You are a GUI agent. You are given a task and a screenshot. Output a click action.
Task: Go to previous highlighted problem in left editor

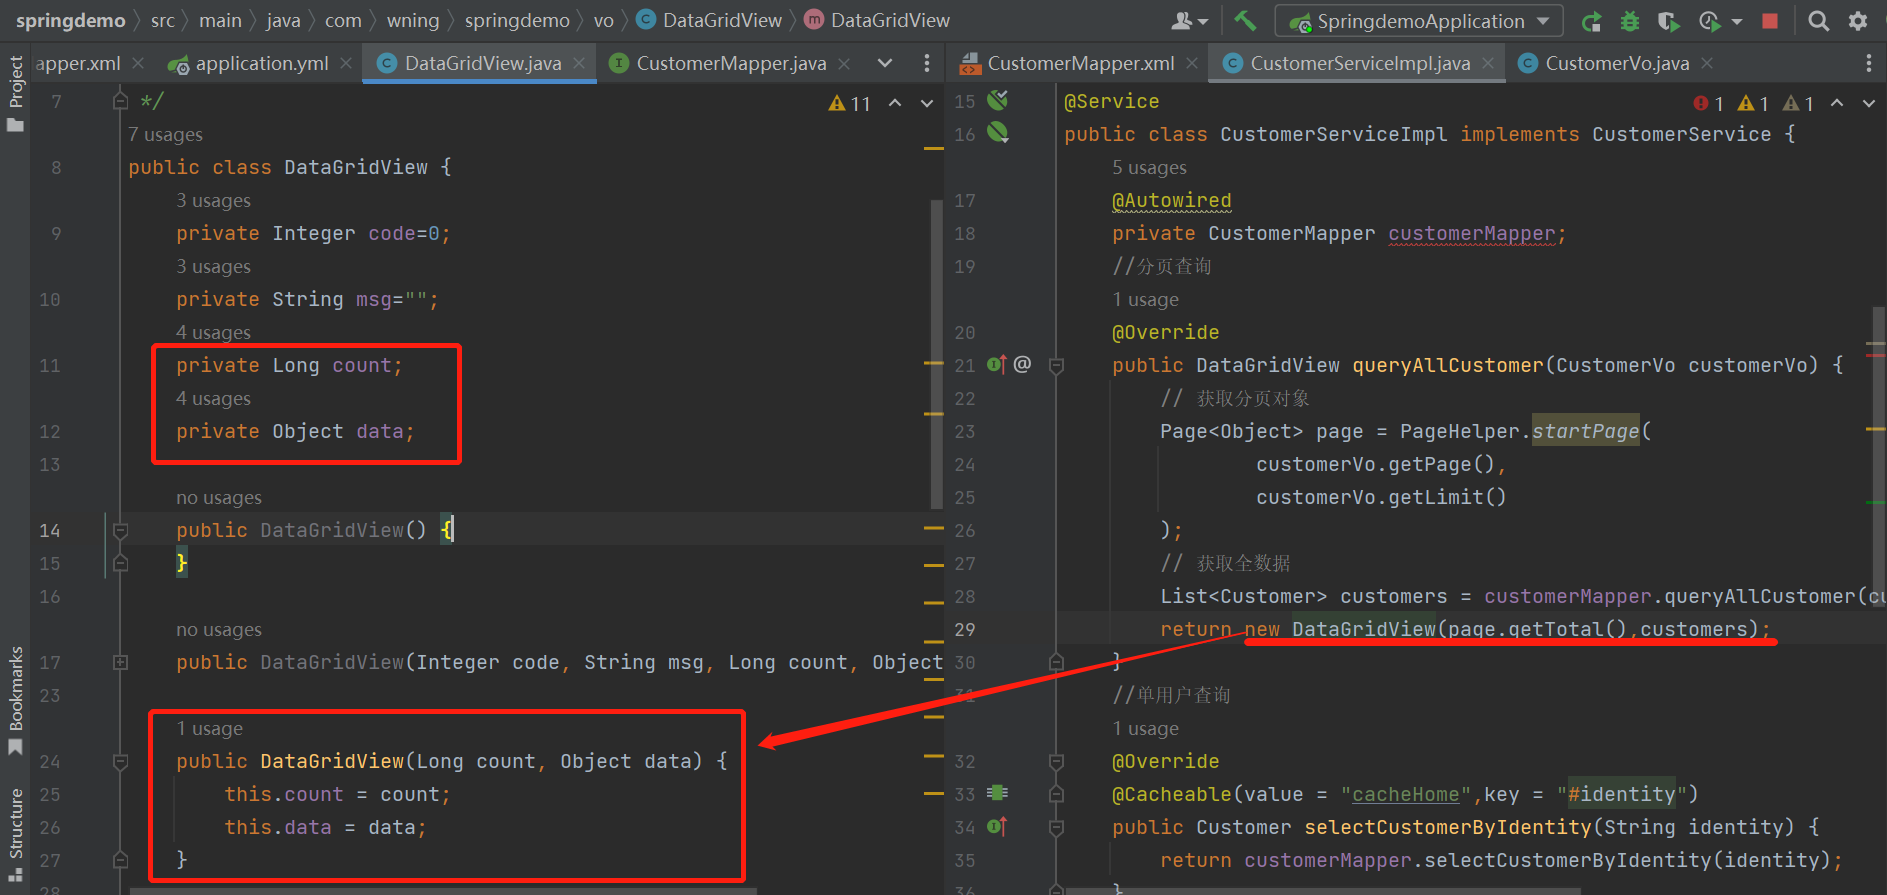(x=895, y=103)
